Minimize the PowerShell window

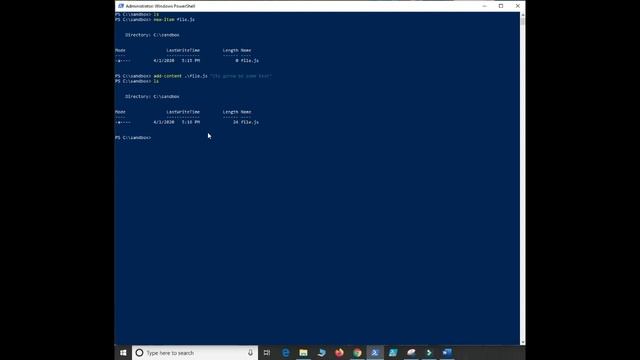[x=484, y=6]
